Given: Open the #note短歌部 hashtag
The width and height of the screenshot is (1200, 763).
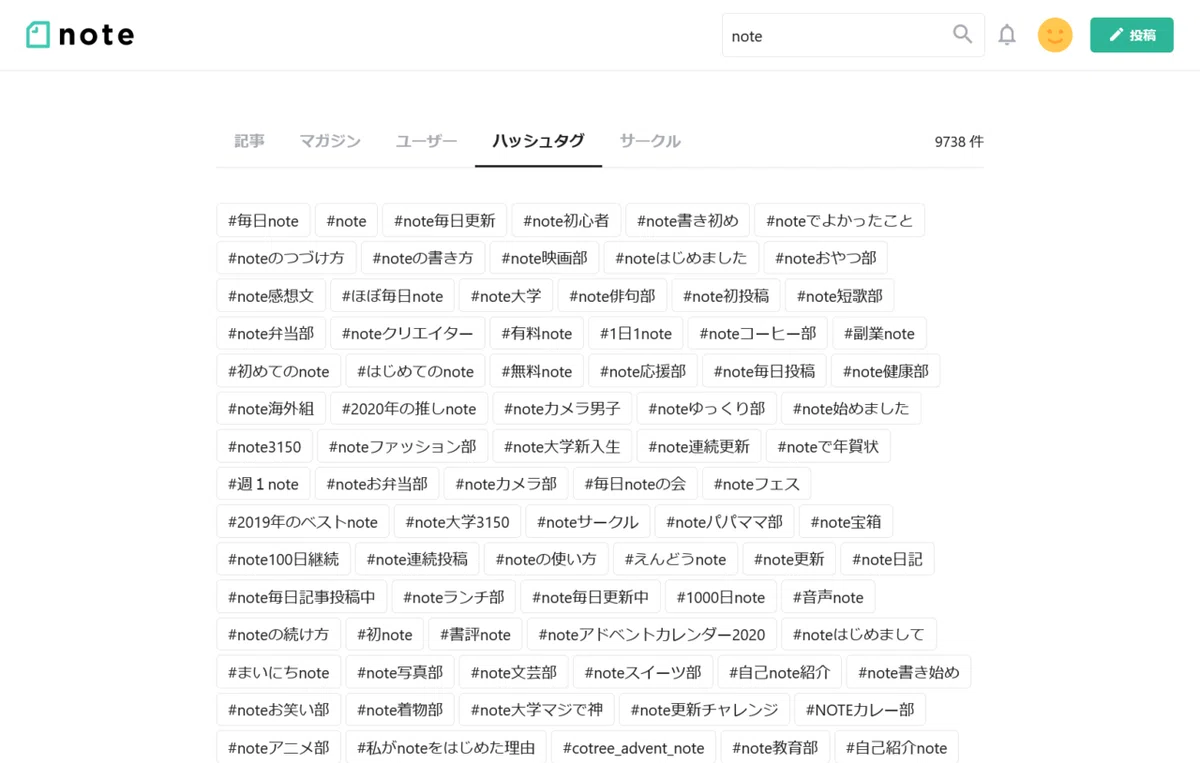Looking at the screenshot, I should pos(840,296).
